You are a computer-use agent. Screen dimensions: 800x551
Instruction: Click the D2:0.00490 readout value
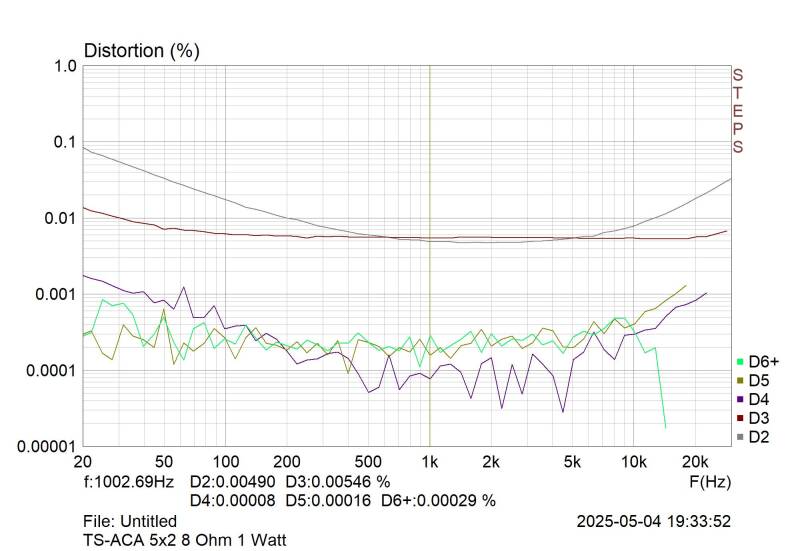point(233,482)
